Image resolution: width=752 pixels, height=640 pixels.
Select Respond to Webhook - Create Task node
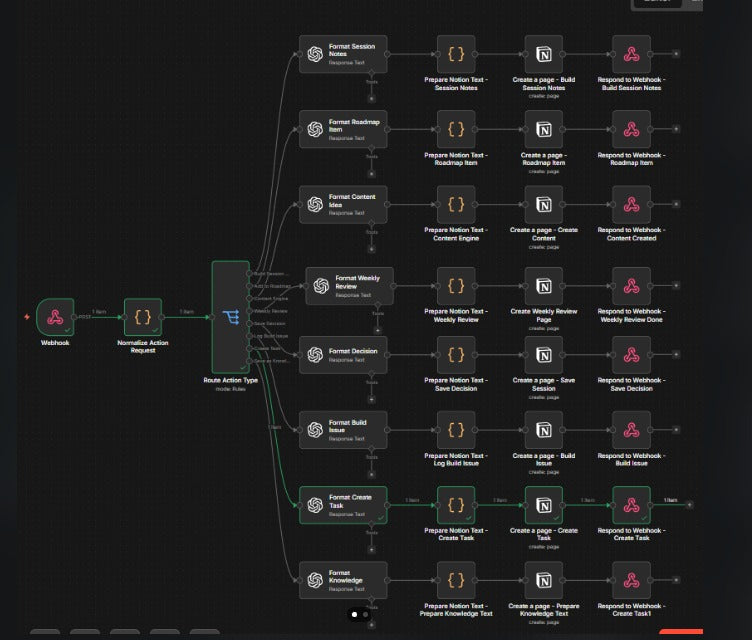632,505
